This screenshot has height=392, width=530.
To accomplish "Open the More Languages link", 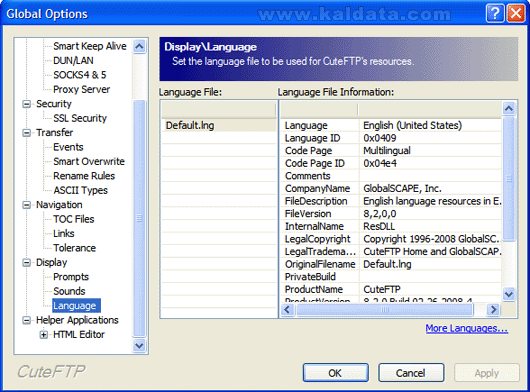I will 466,328.
